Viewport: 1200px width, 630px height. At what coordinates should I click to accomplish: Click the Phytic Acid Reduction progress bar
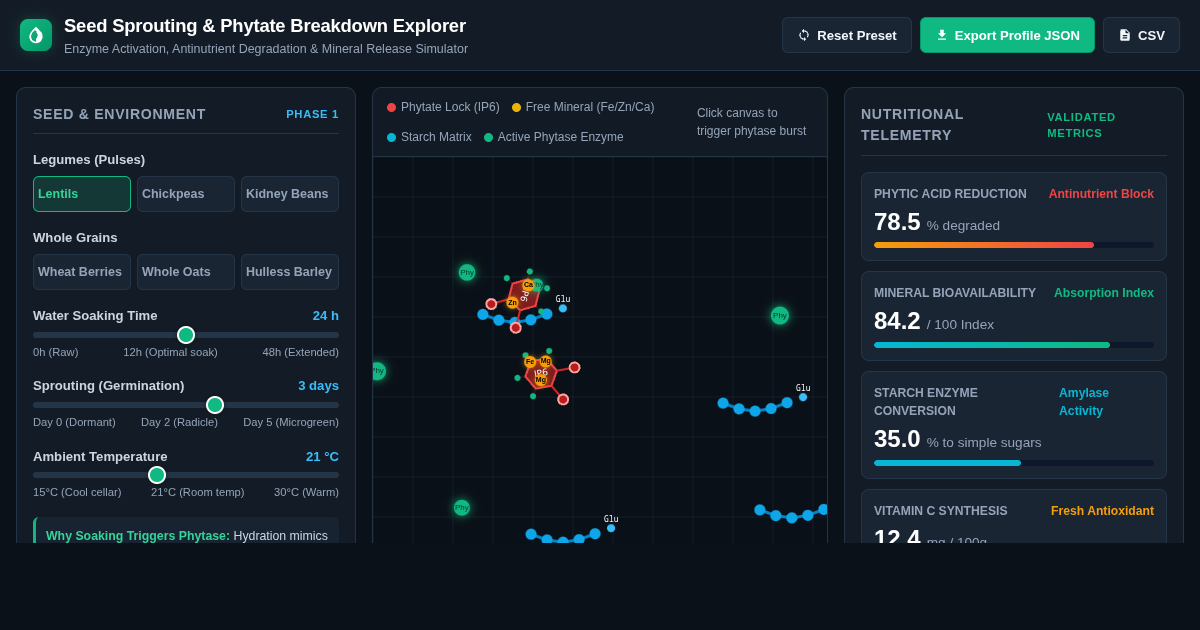point(1014,245)
